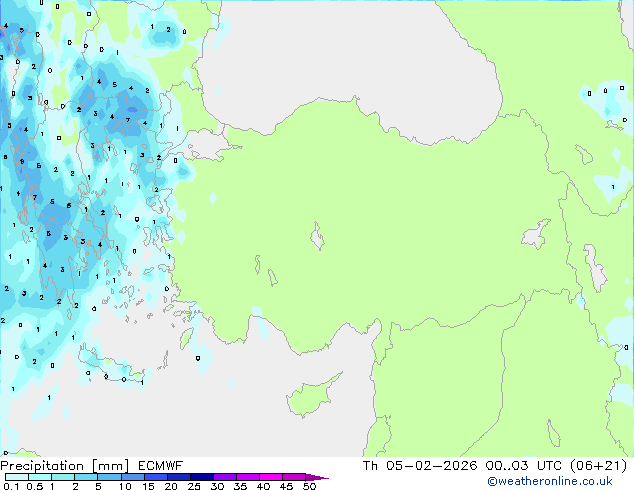634x490 pixels.
Task: Click the '00..03 UTC' time text
Action: (524, 466)
